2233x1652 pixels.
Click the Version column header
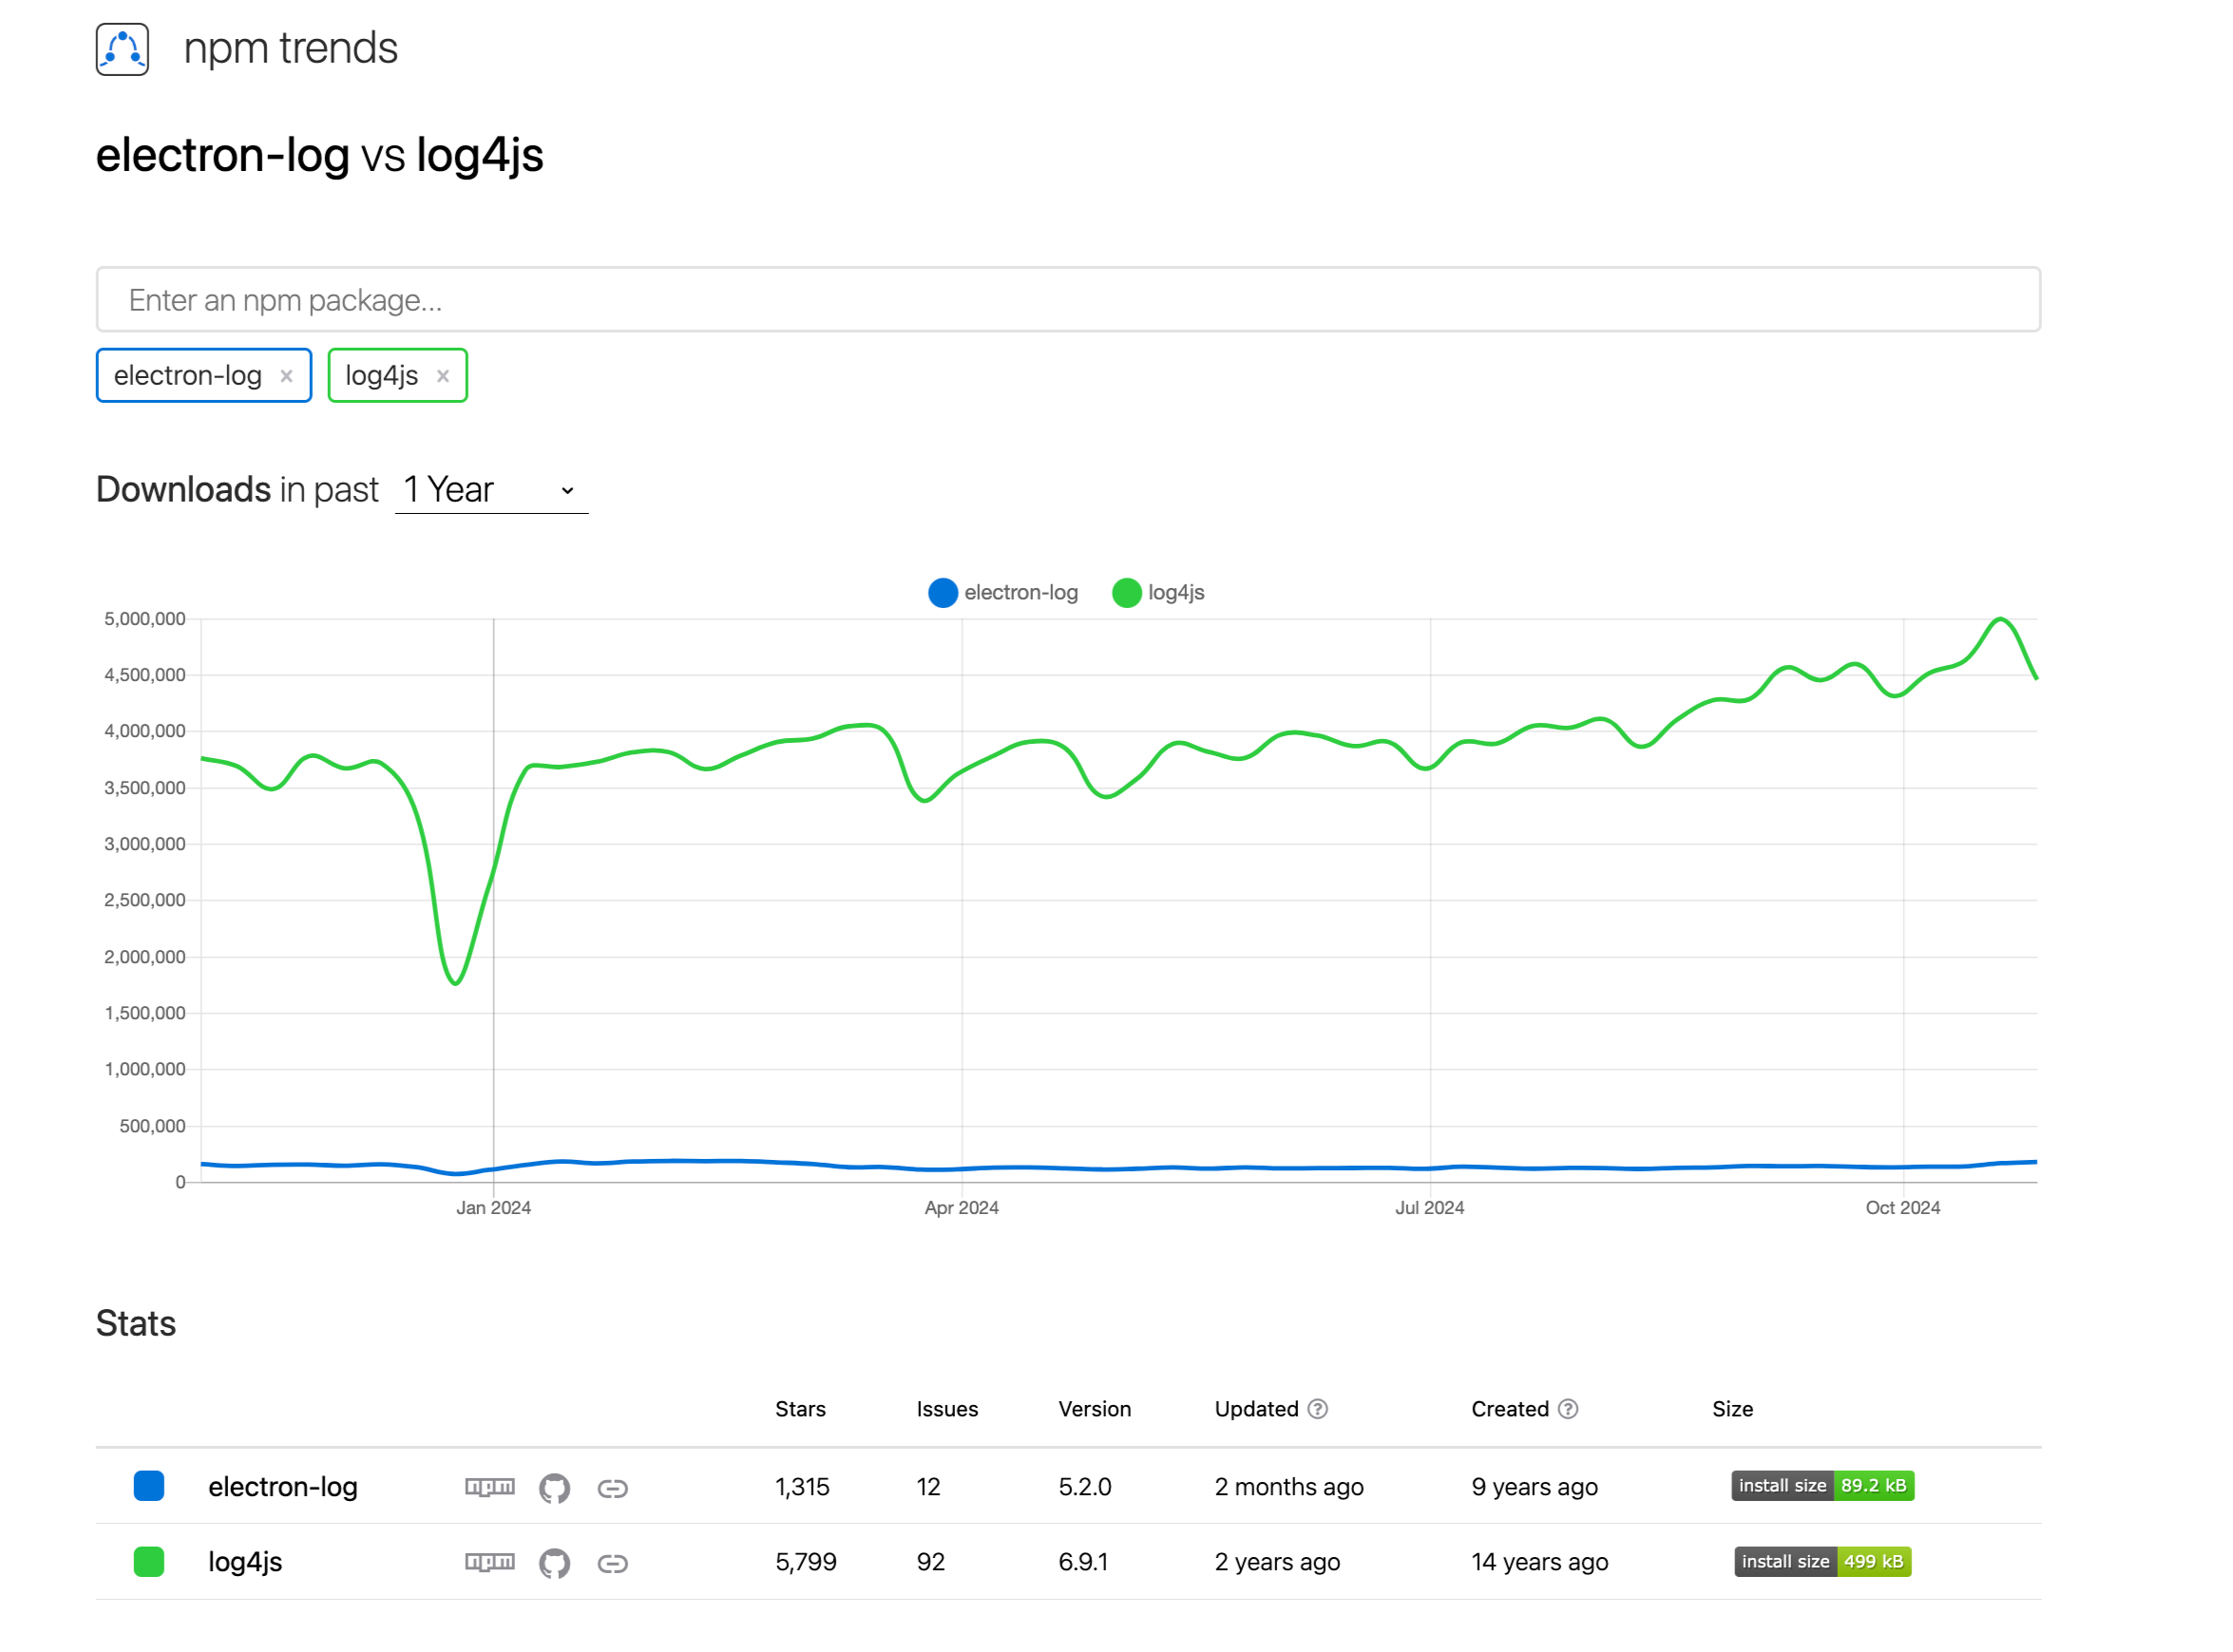click(1095, 1409)
